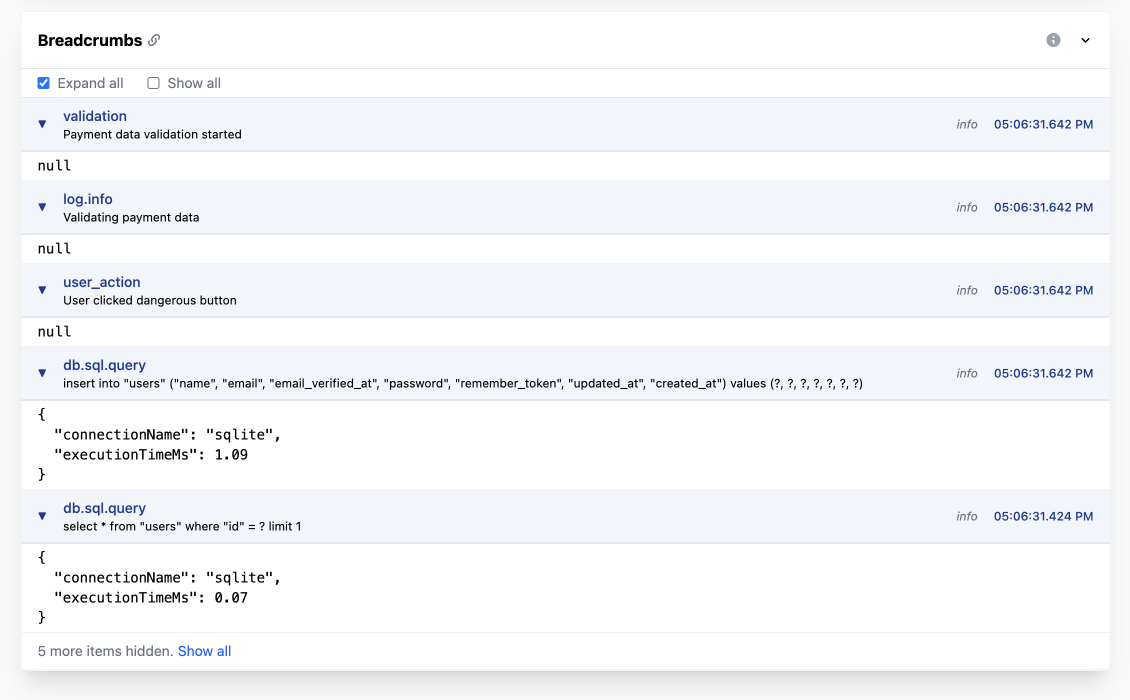Click info level on select query row

[966, 516]
